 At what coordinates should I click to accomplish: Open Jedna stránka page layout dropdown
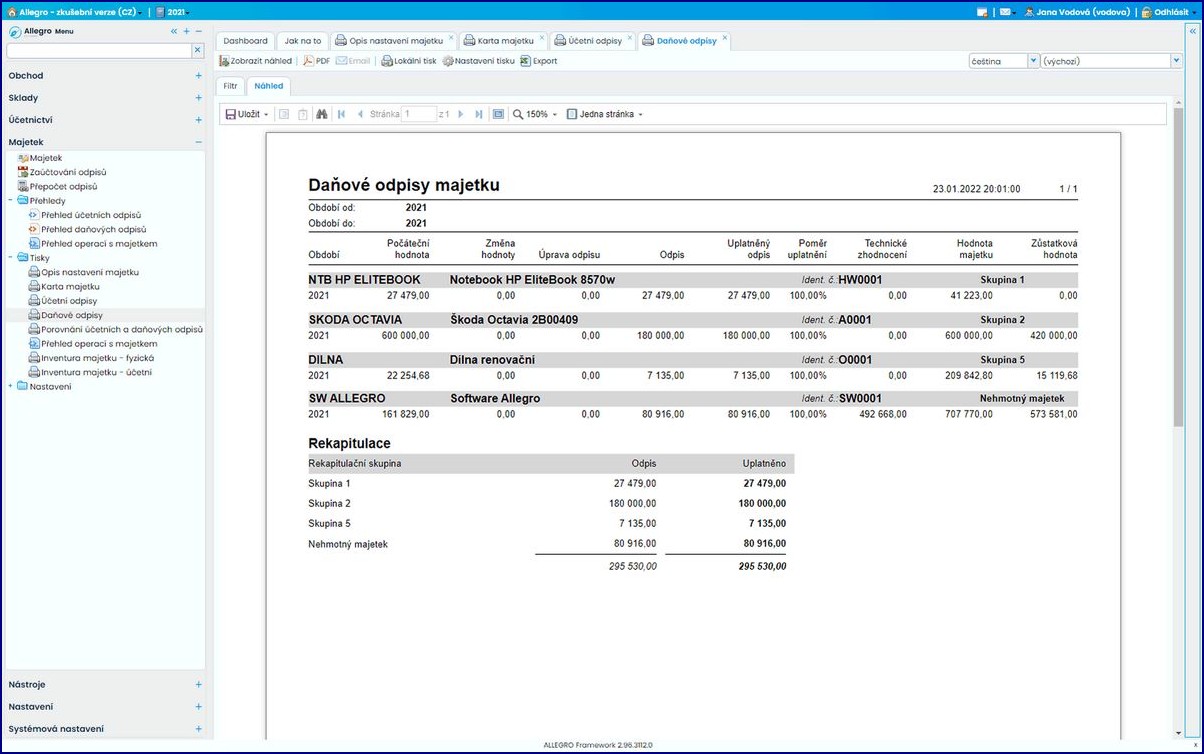604,114
